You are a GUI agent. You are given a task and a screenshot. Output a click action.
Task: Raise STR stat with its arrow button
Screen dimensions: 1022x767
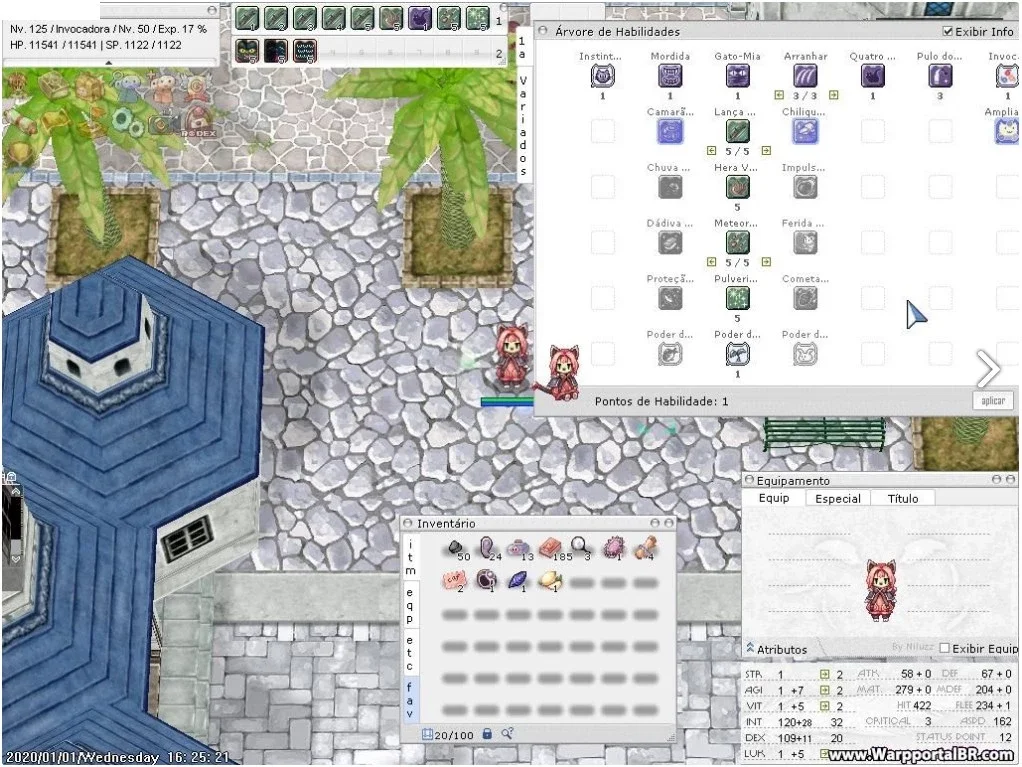pos(825,674)
